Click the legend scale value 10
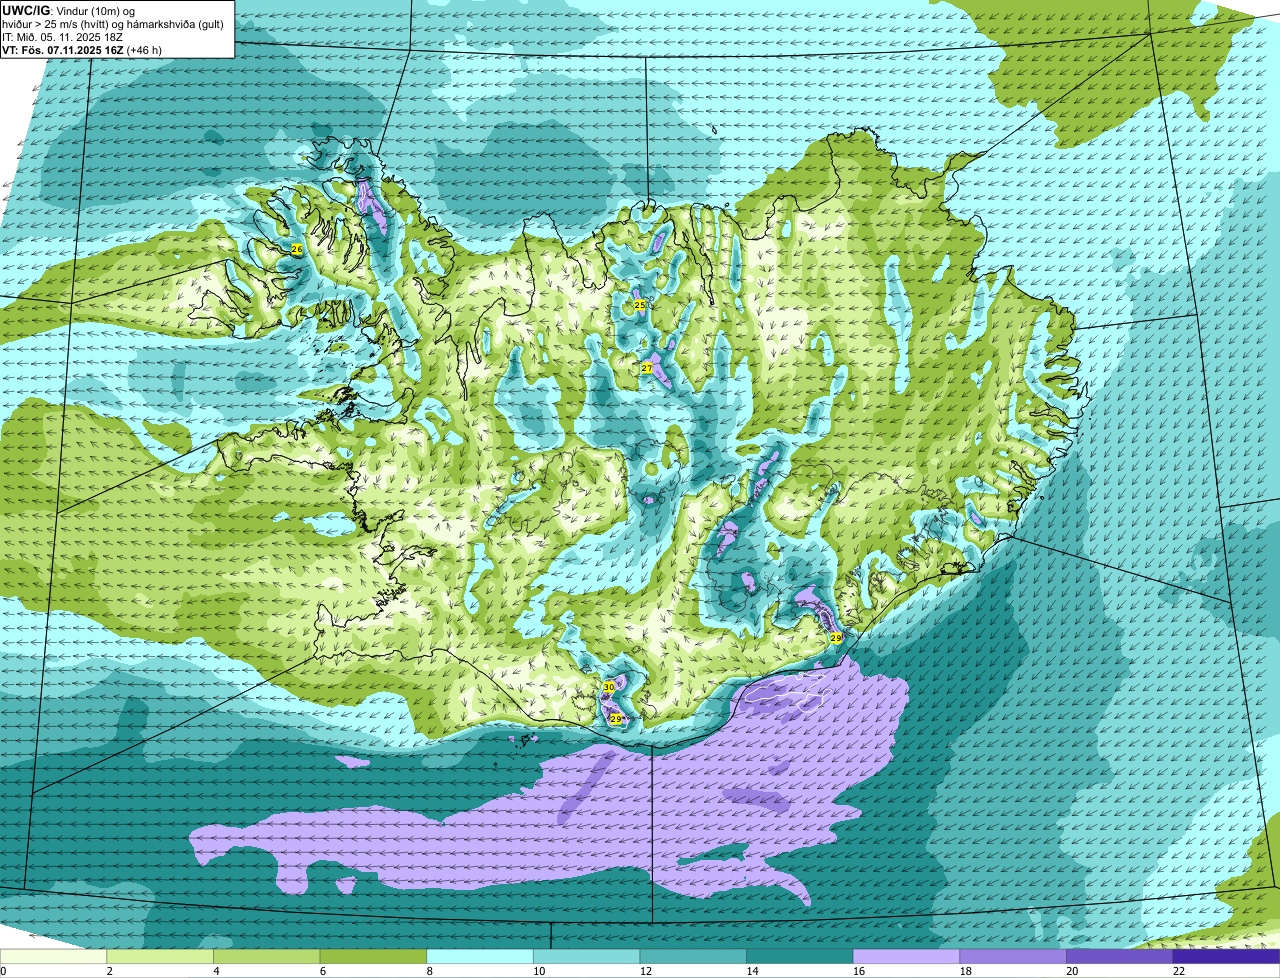Screen dimensions: 1280x978 click(x=539, y=971)
